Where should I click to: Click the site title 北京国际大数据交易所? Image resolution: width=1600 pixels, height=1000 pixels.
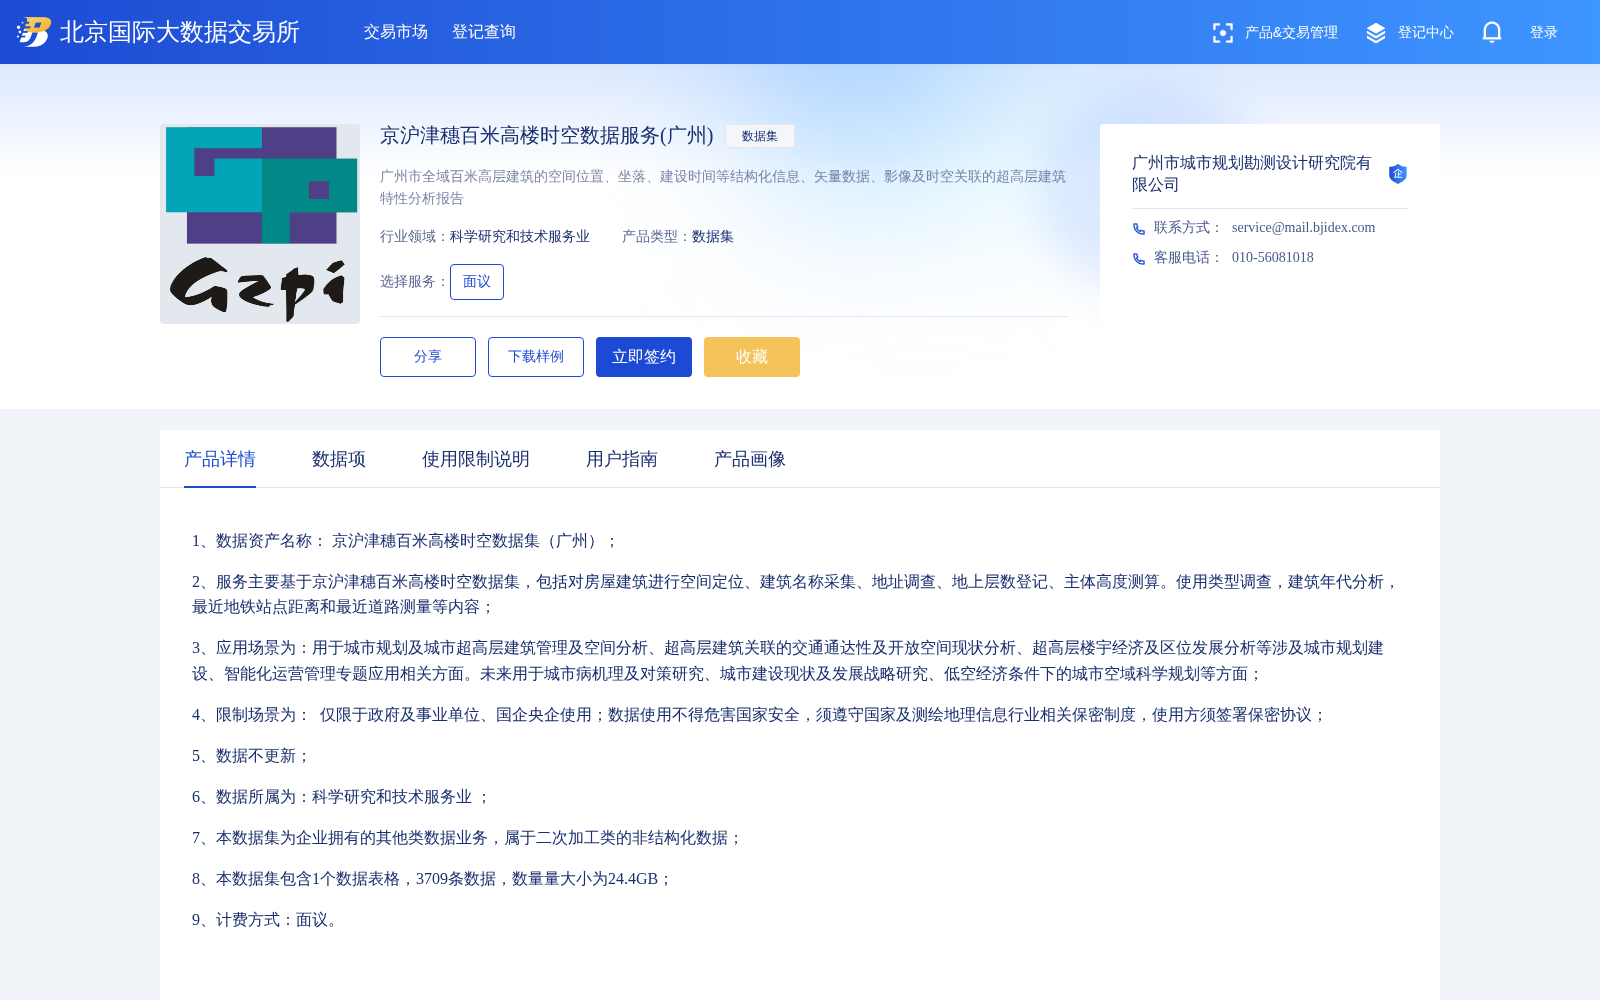pos(180,32)
